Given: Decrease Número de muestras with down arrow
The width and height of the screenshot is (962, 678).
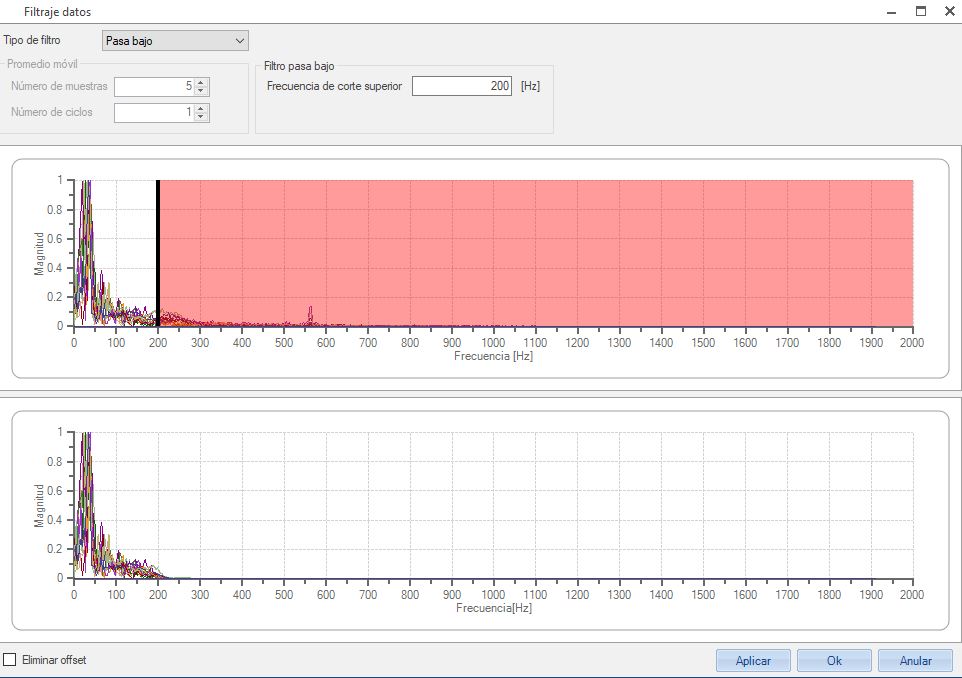Looking at the screenshot, I should point(201,91).
